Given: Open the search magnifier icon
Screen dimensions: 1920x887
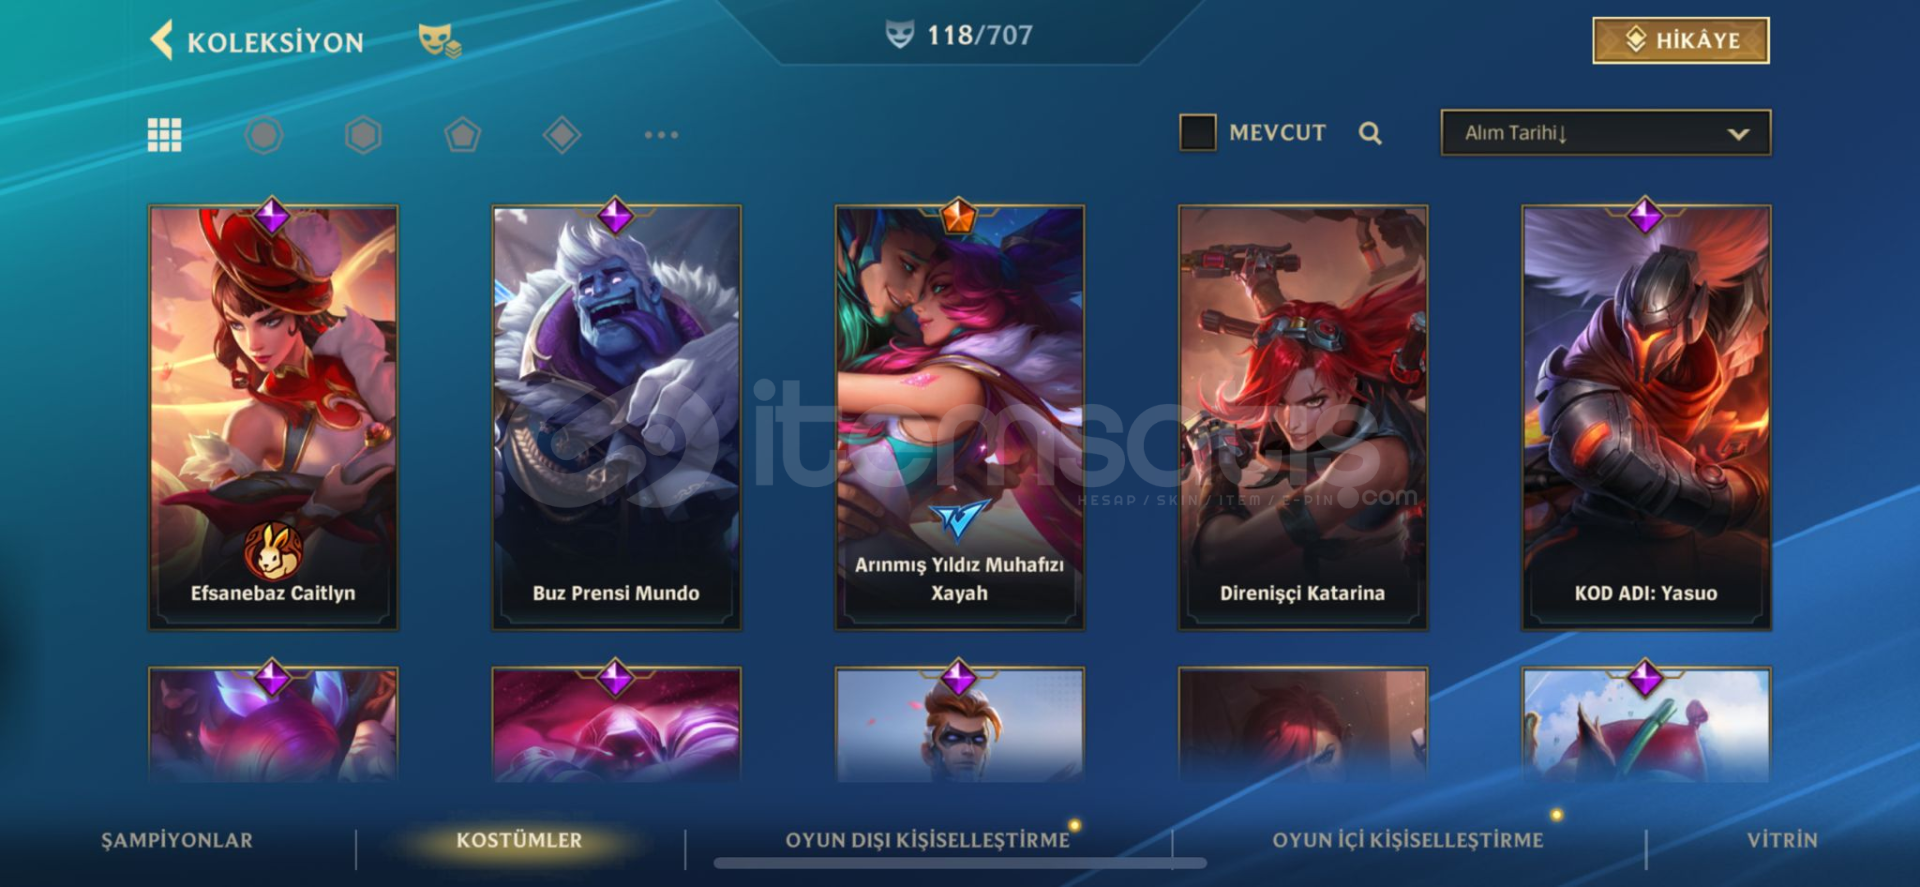Looking at the screenshot, I should (x=1370, y=133).
